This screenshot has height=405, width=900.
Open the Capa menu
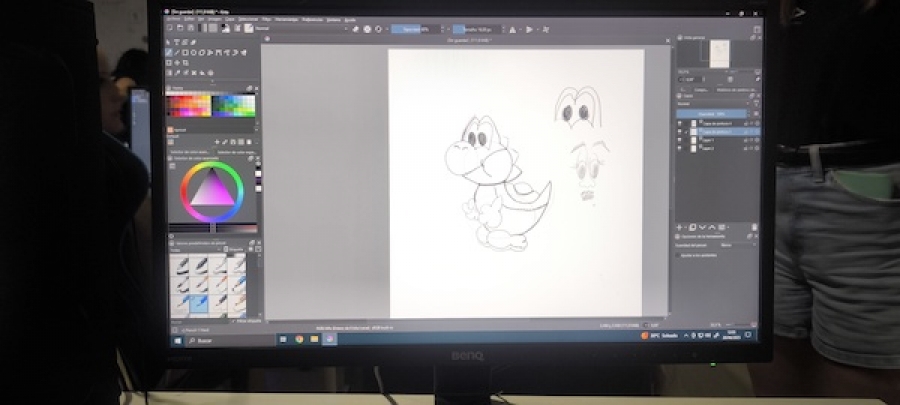click(x=229, y=20)
